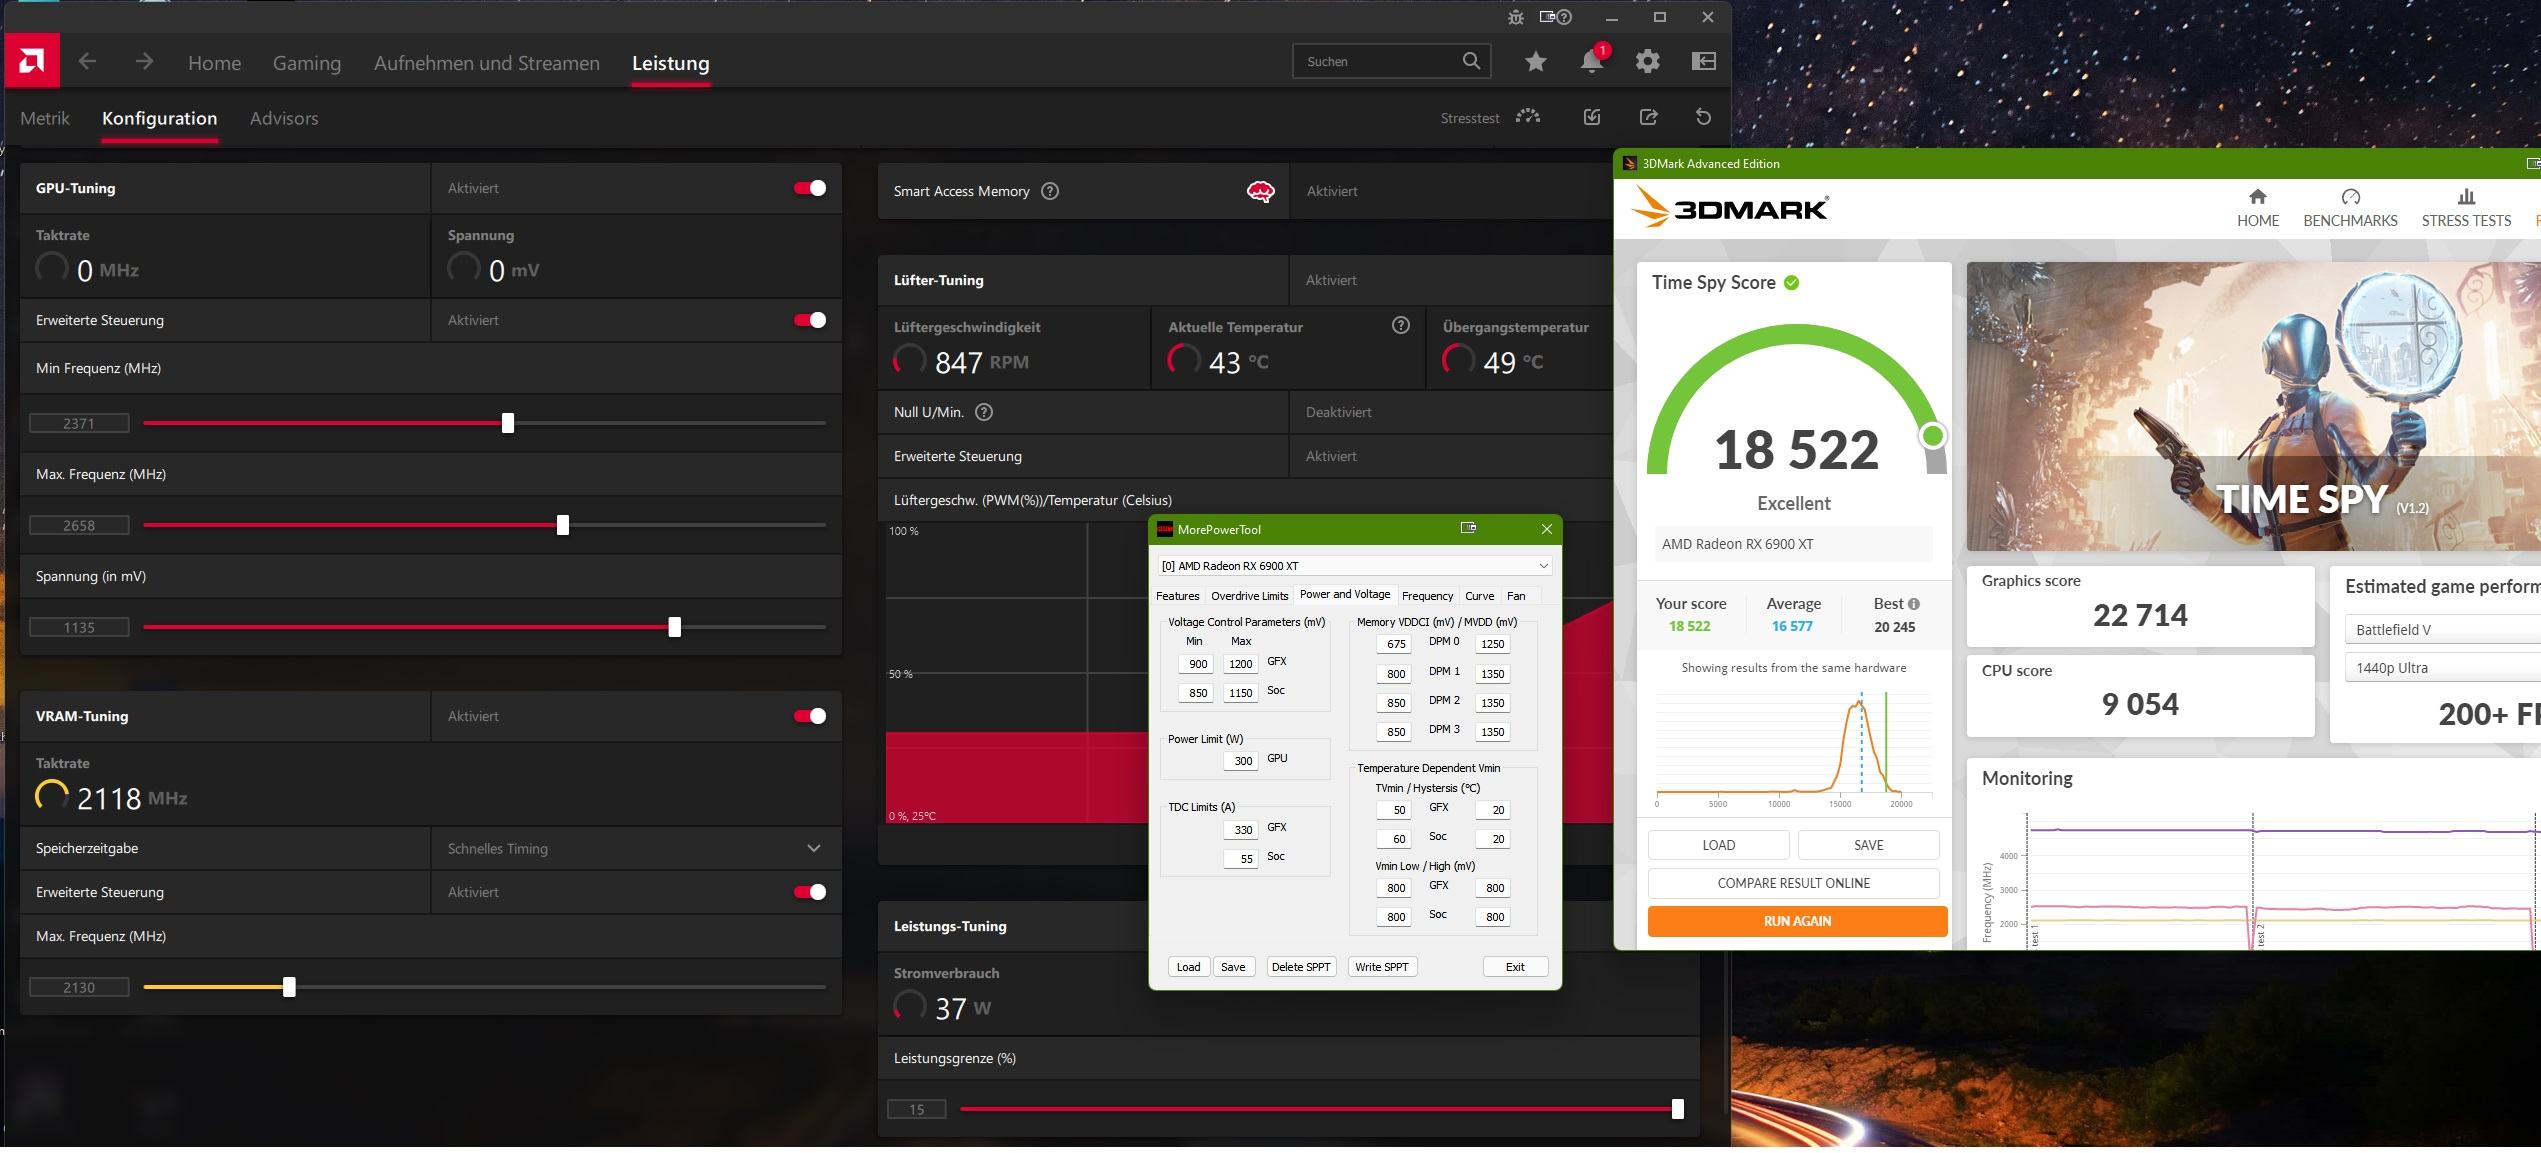Open MorePowerTool Curve tab
The image size is (2541, 1153).
[1479, 596]
